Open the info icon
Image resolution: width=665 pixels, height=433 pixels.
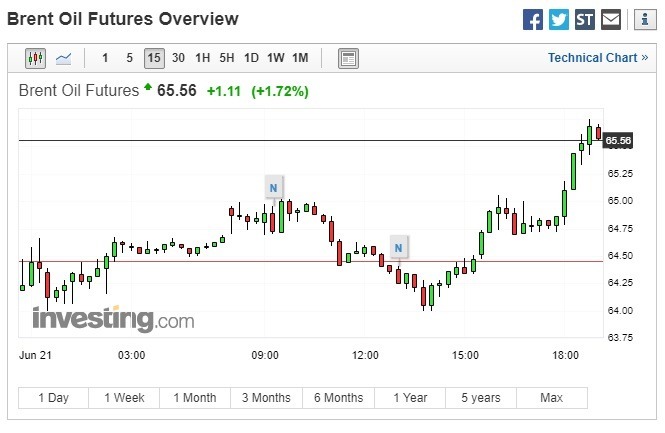coord(645,20)
